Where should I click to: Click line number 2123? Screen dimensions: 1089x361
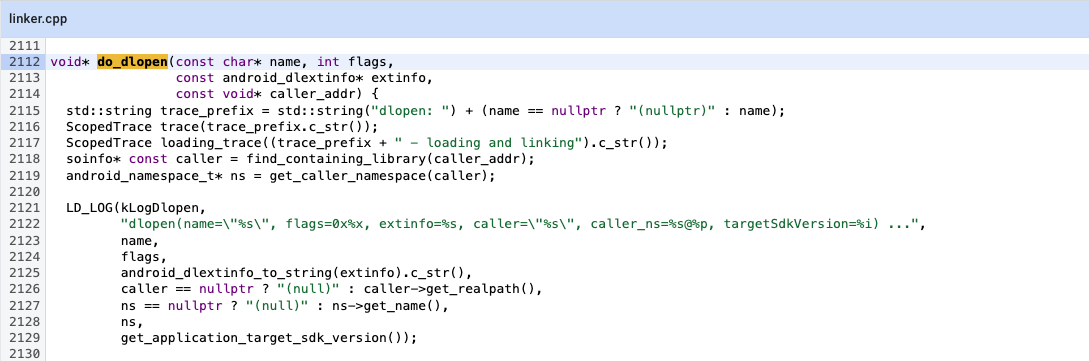[24, 241]
